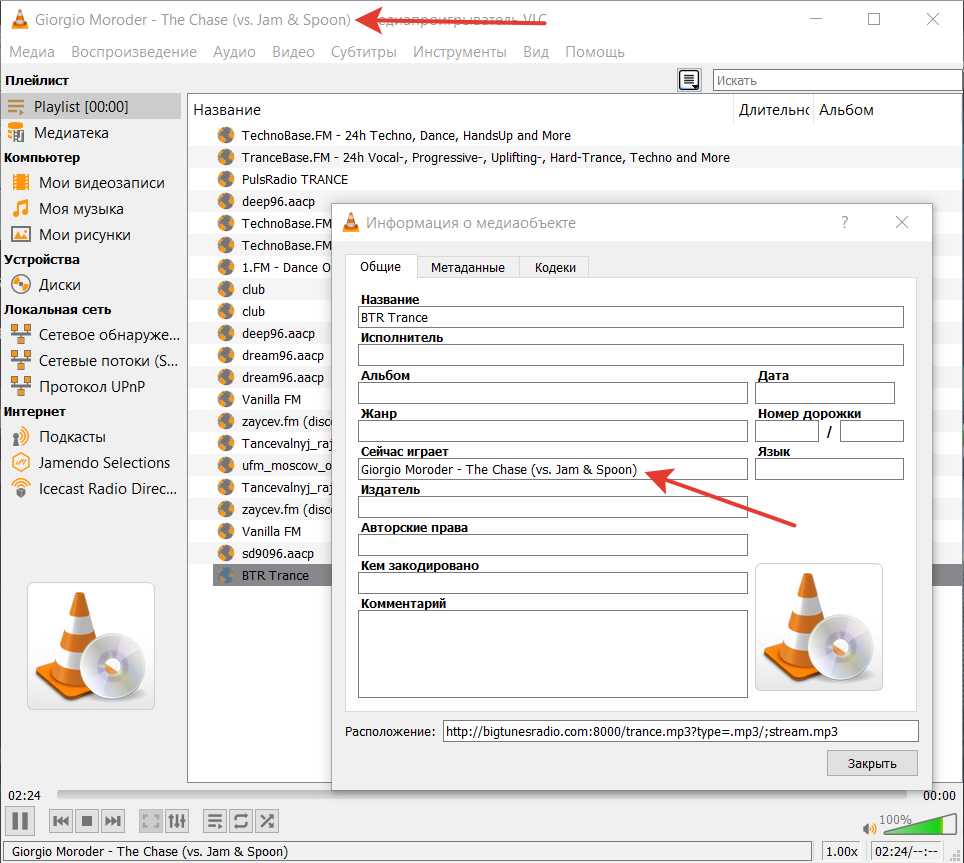Click the playlist search field
Screen dimensions: 964x863
[837, 81]
